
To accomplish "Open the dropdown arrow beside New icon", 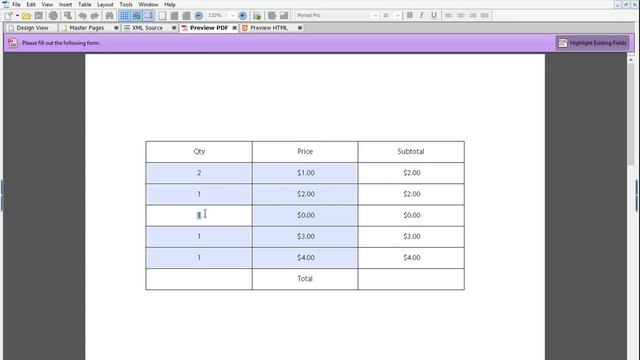I will pos(17,16).
